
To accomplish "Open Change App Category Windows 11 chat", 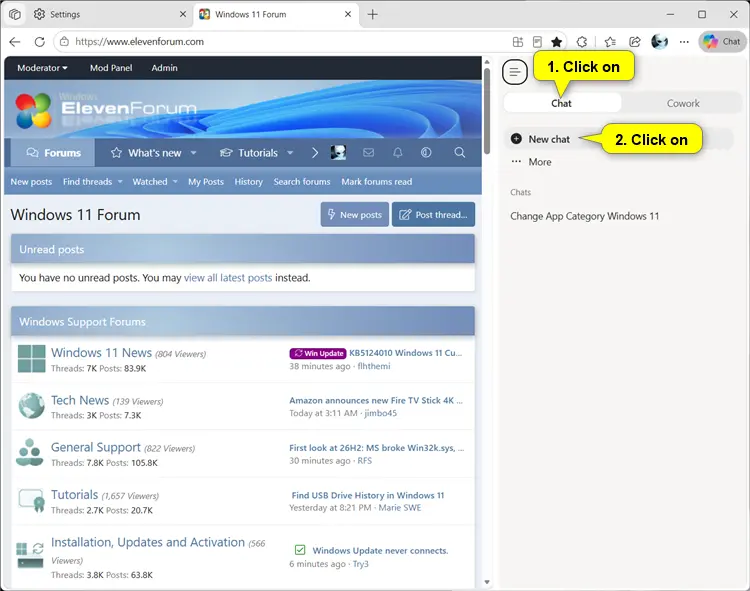I will (x=585, y=216).
